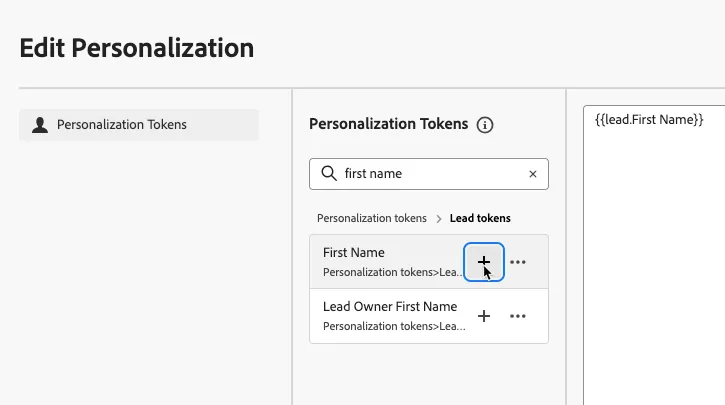This screenshot has height=405, width=725.
Task: Add the Lead Owner First Name token
Action: pos(484,316)
